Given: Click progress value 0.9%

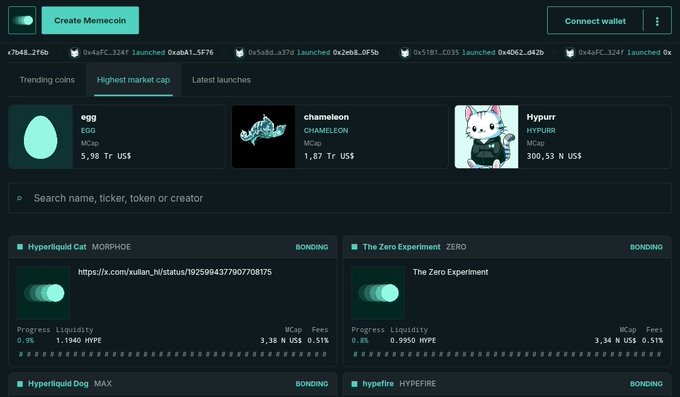Looking at the screenshot, I should [x=25, y=341].
